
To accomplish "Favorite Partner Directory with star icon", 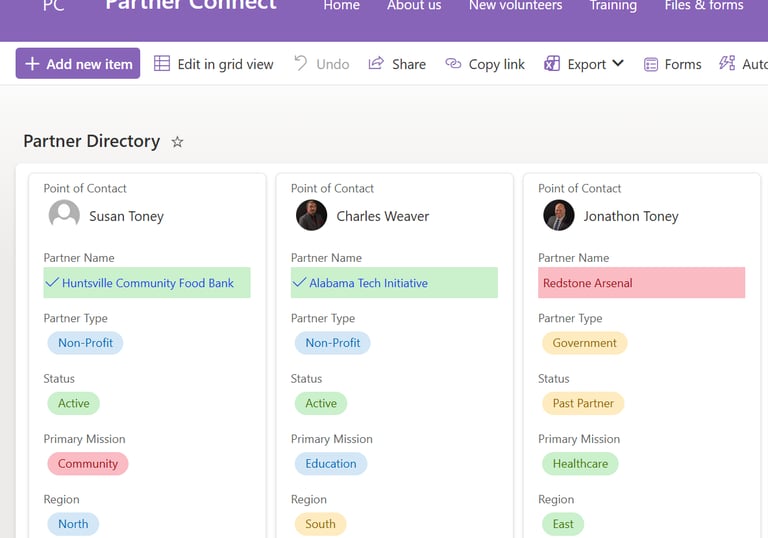I will pos(177,142).
